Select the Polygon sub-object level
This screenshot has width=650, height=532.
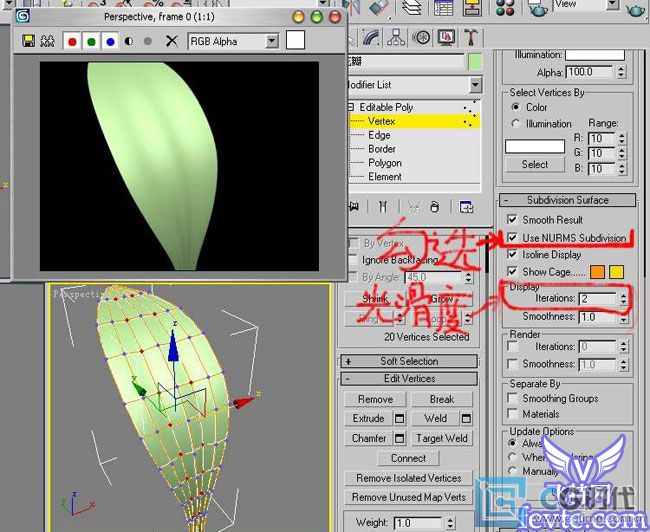point(385,163)
